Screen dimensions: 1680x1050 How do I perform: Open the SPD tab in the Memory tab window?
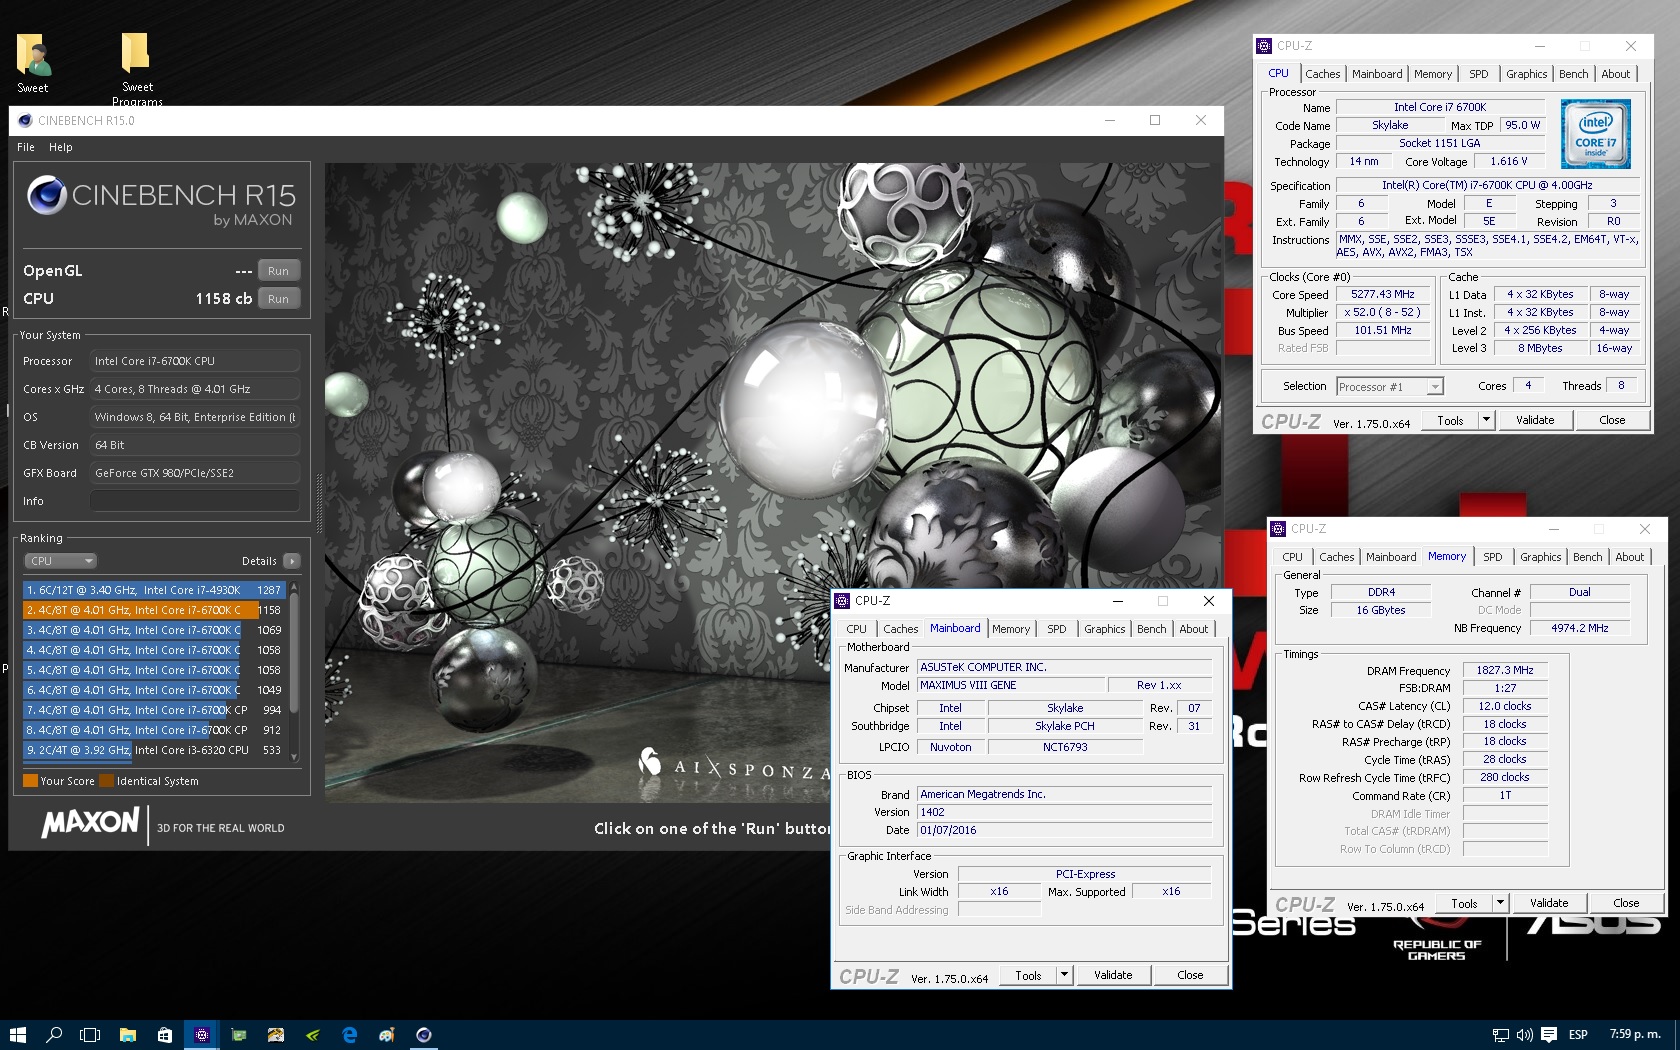click(x=1492, y=557)
